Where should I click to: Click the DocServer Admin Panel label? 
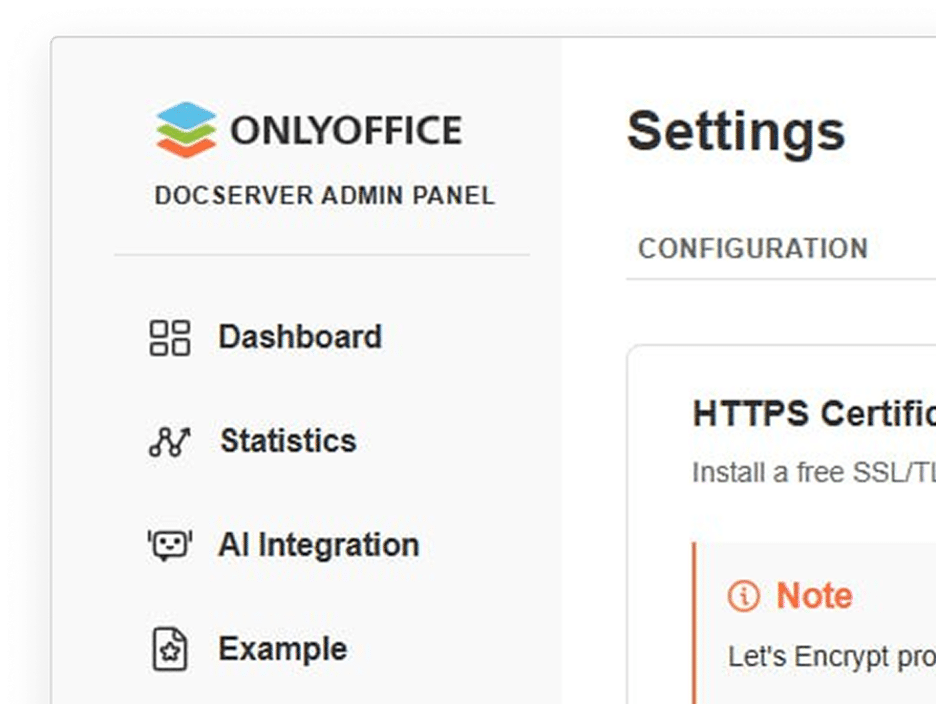coord(324,195)
